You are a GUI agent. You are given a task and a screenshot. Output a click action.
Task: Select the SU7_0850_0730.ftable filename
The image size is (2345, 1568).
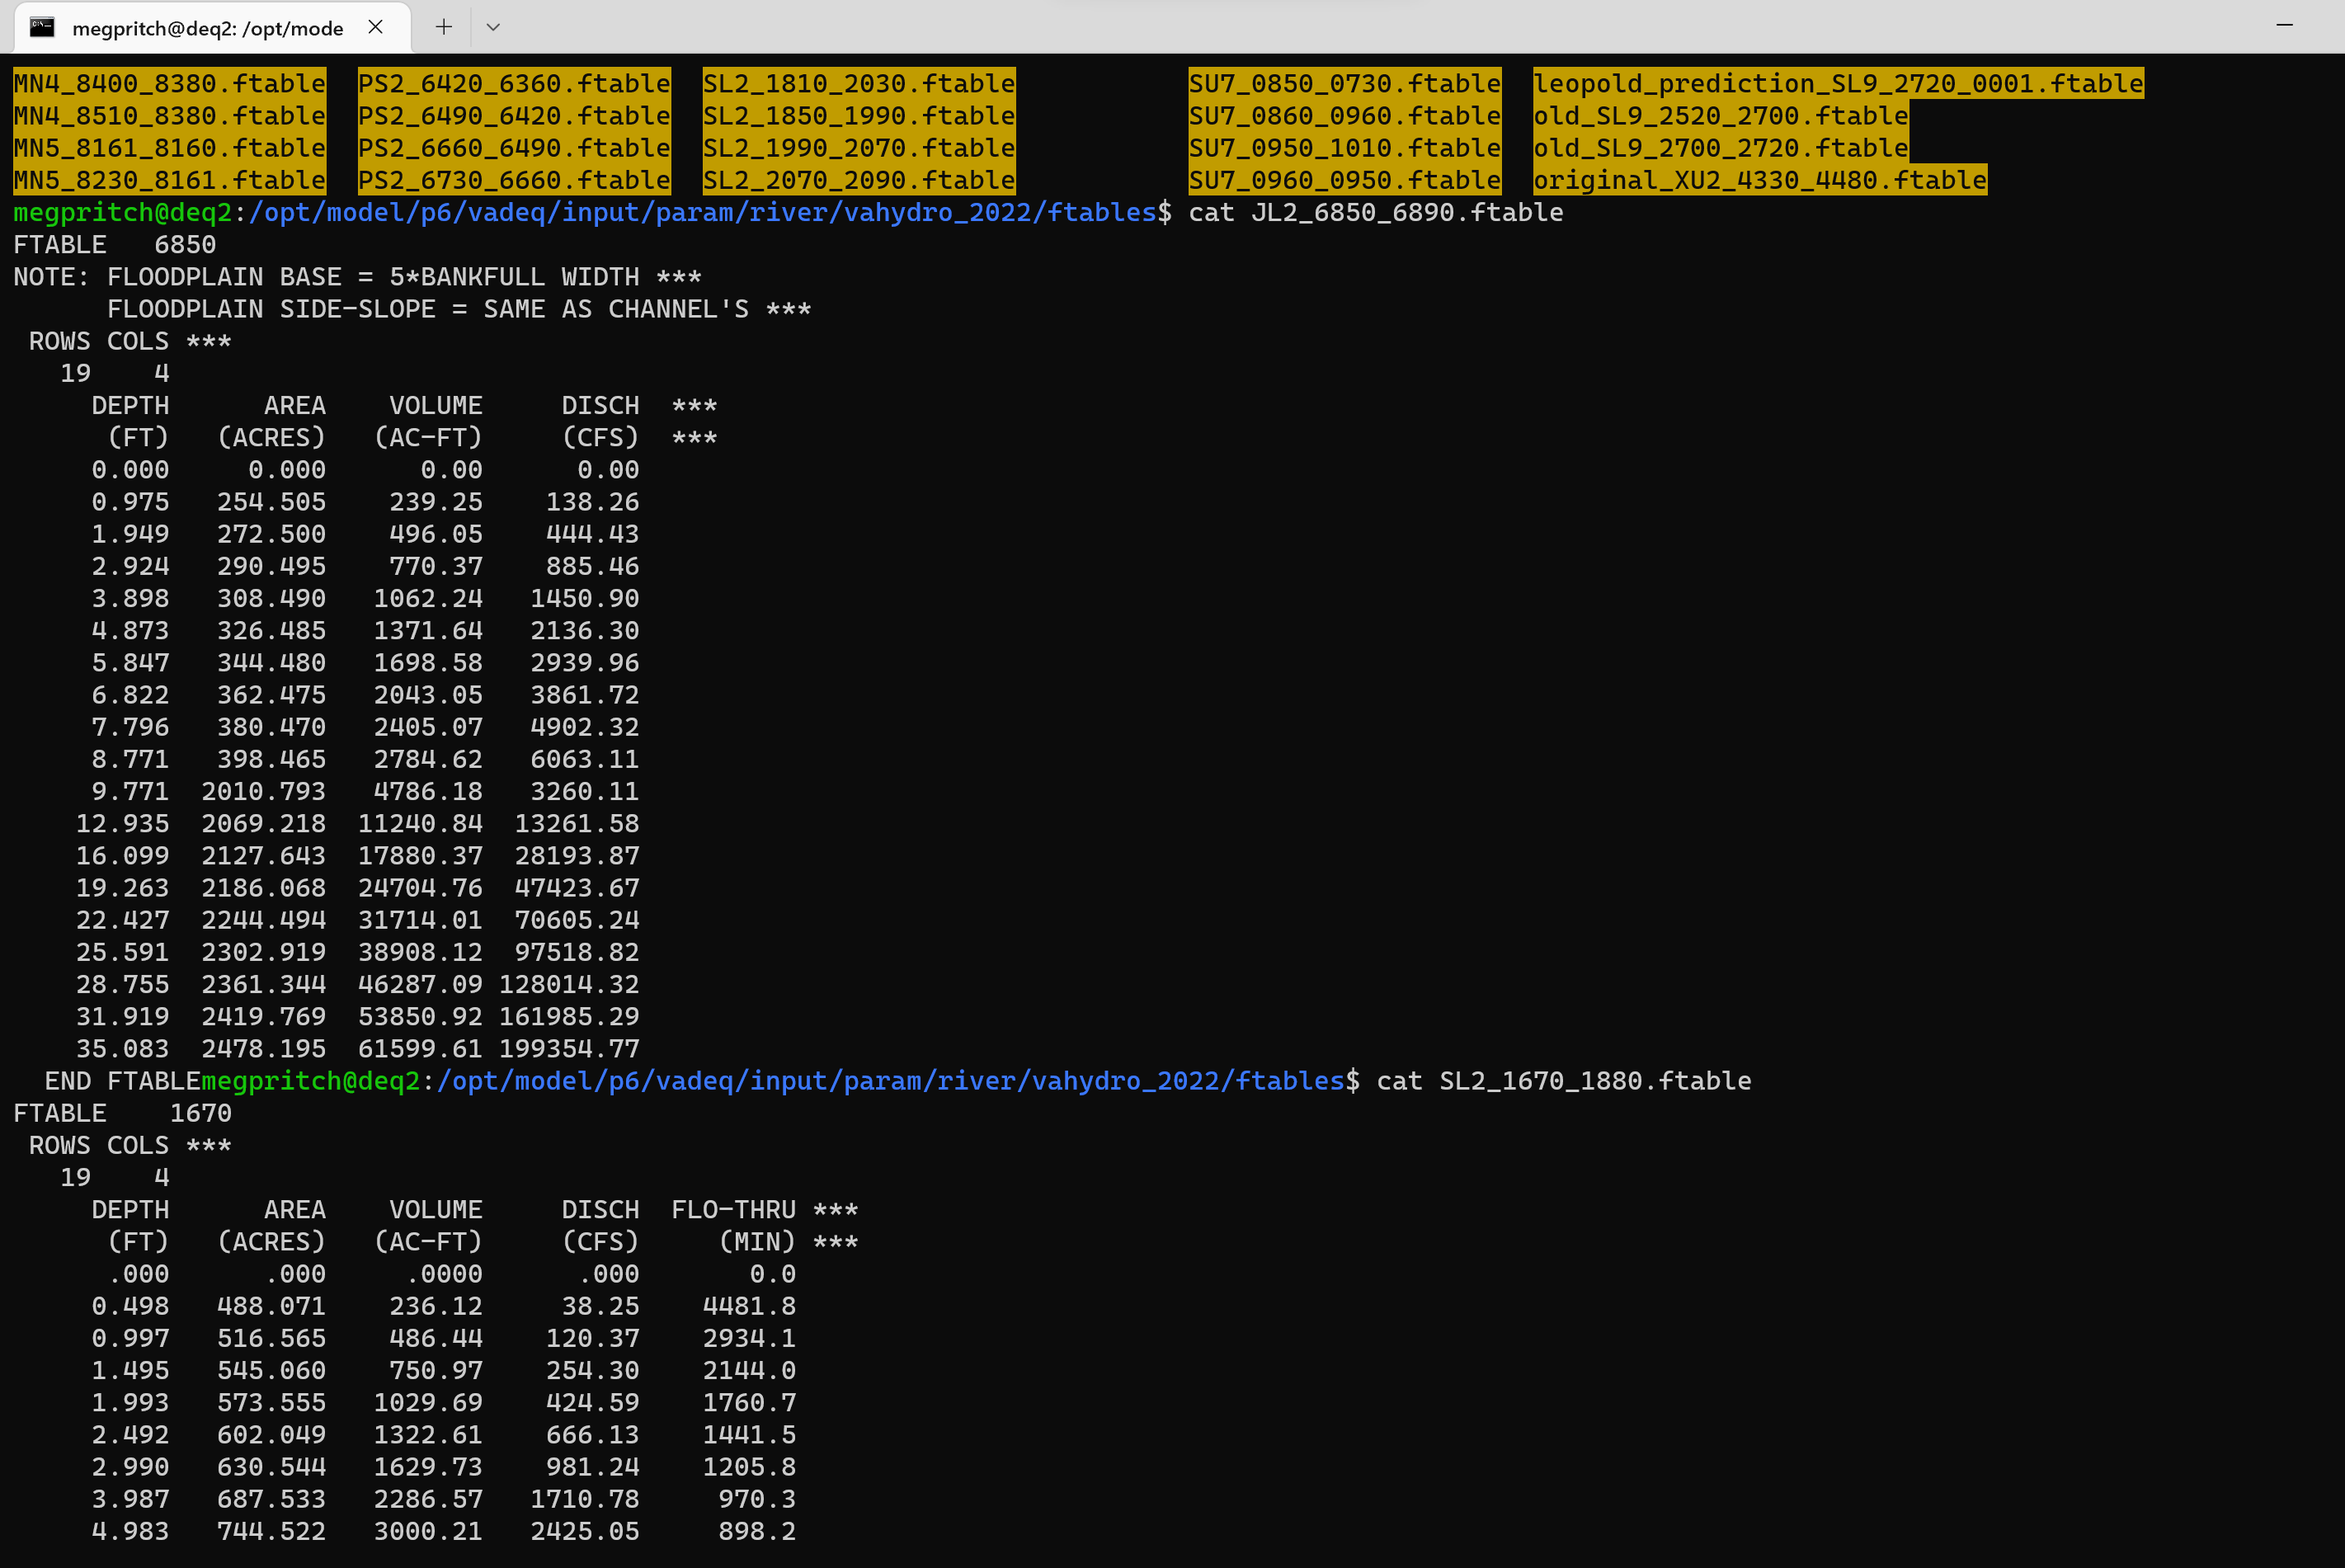tap(1343, 84)
